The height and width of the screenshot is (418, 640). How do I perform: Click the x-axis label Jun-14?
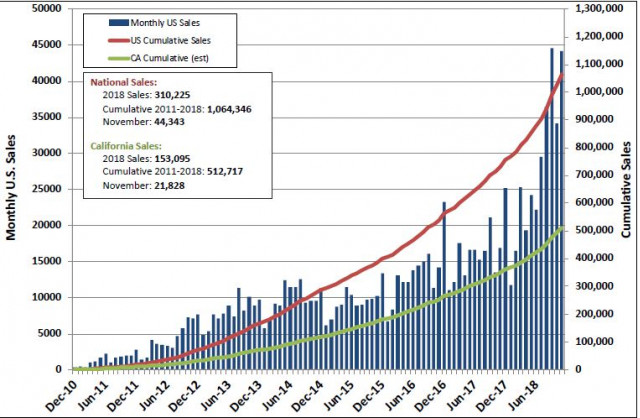pos(277,396)
